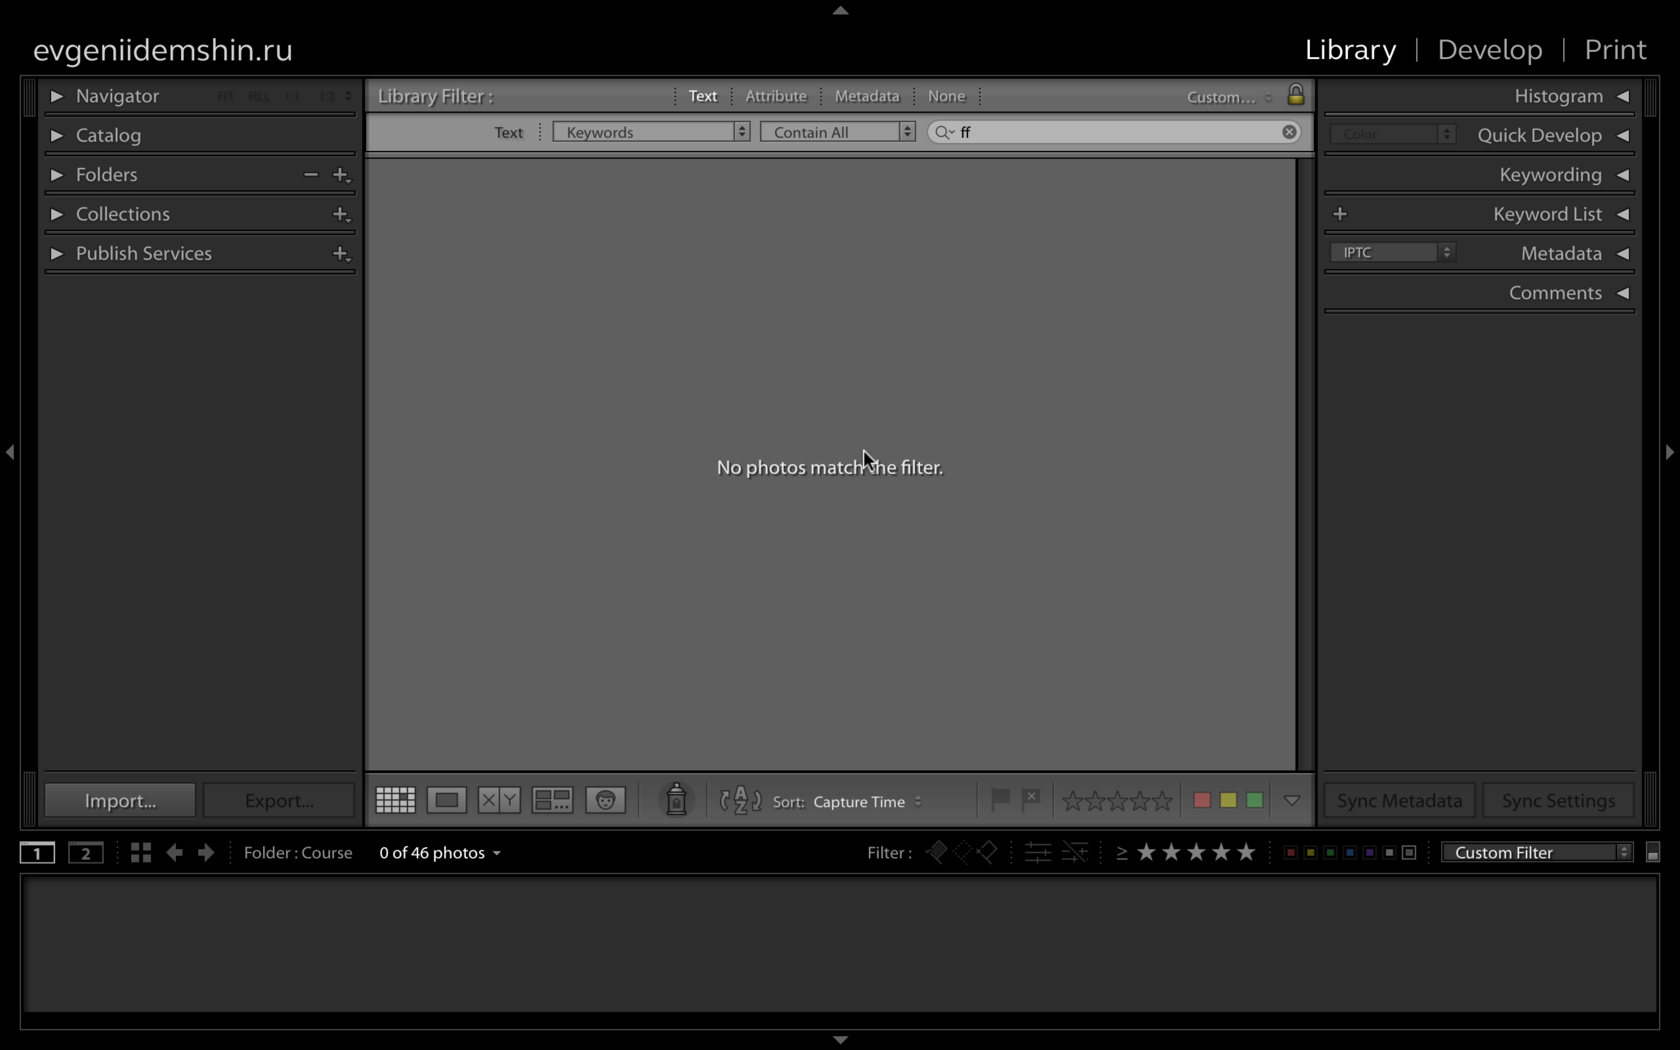Click the keyword search input field

pyautogui.click(x=1115, y=132)
